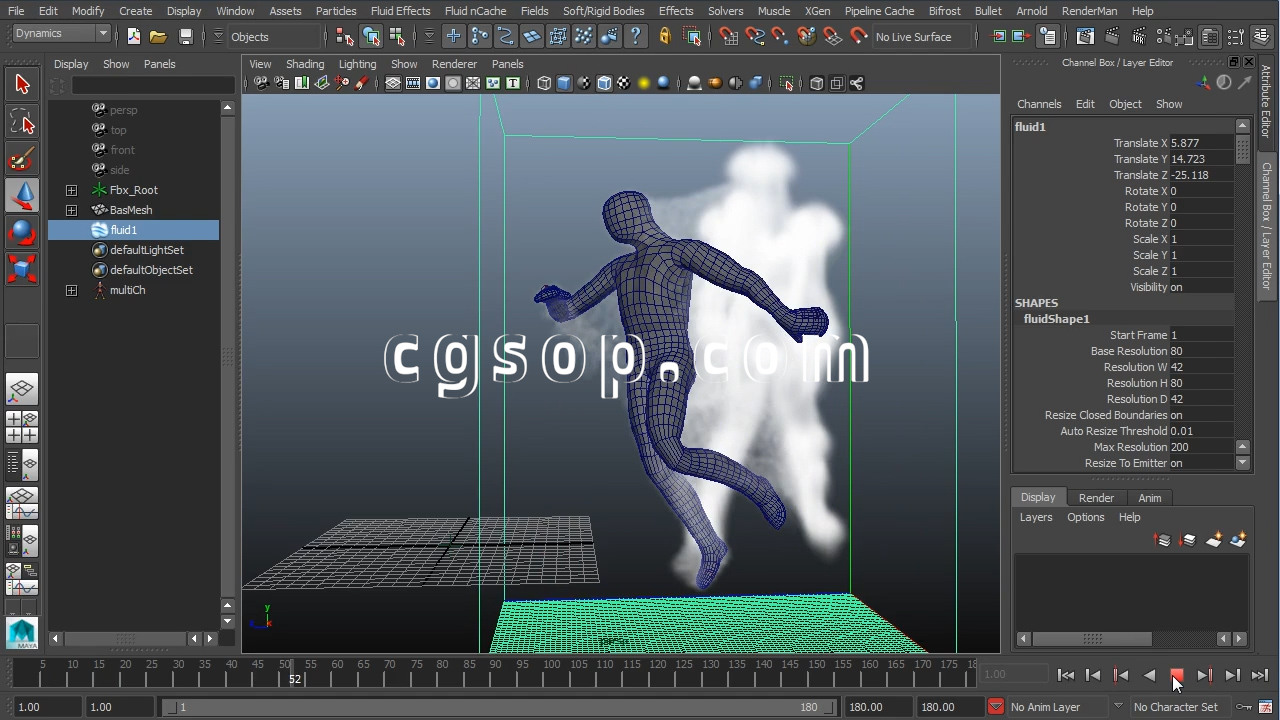Open the Fluid Effects menu
This screenshot has height=720, width=1280.
400,11
